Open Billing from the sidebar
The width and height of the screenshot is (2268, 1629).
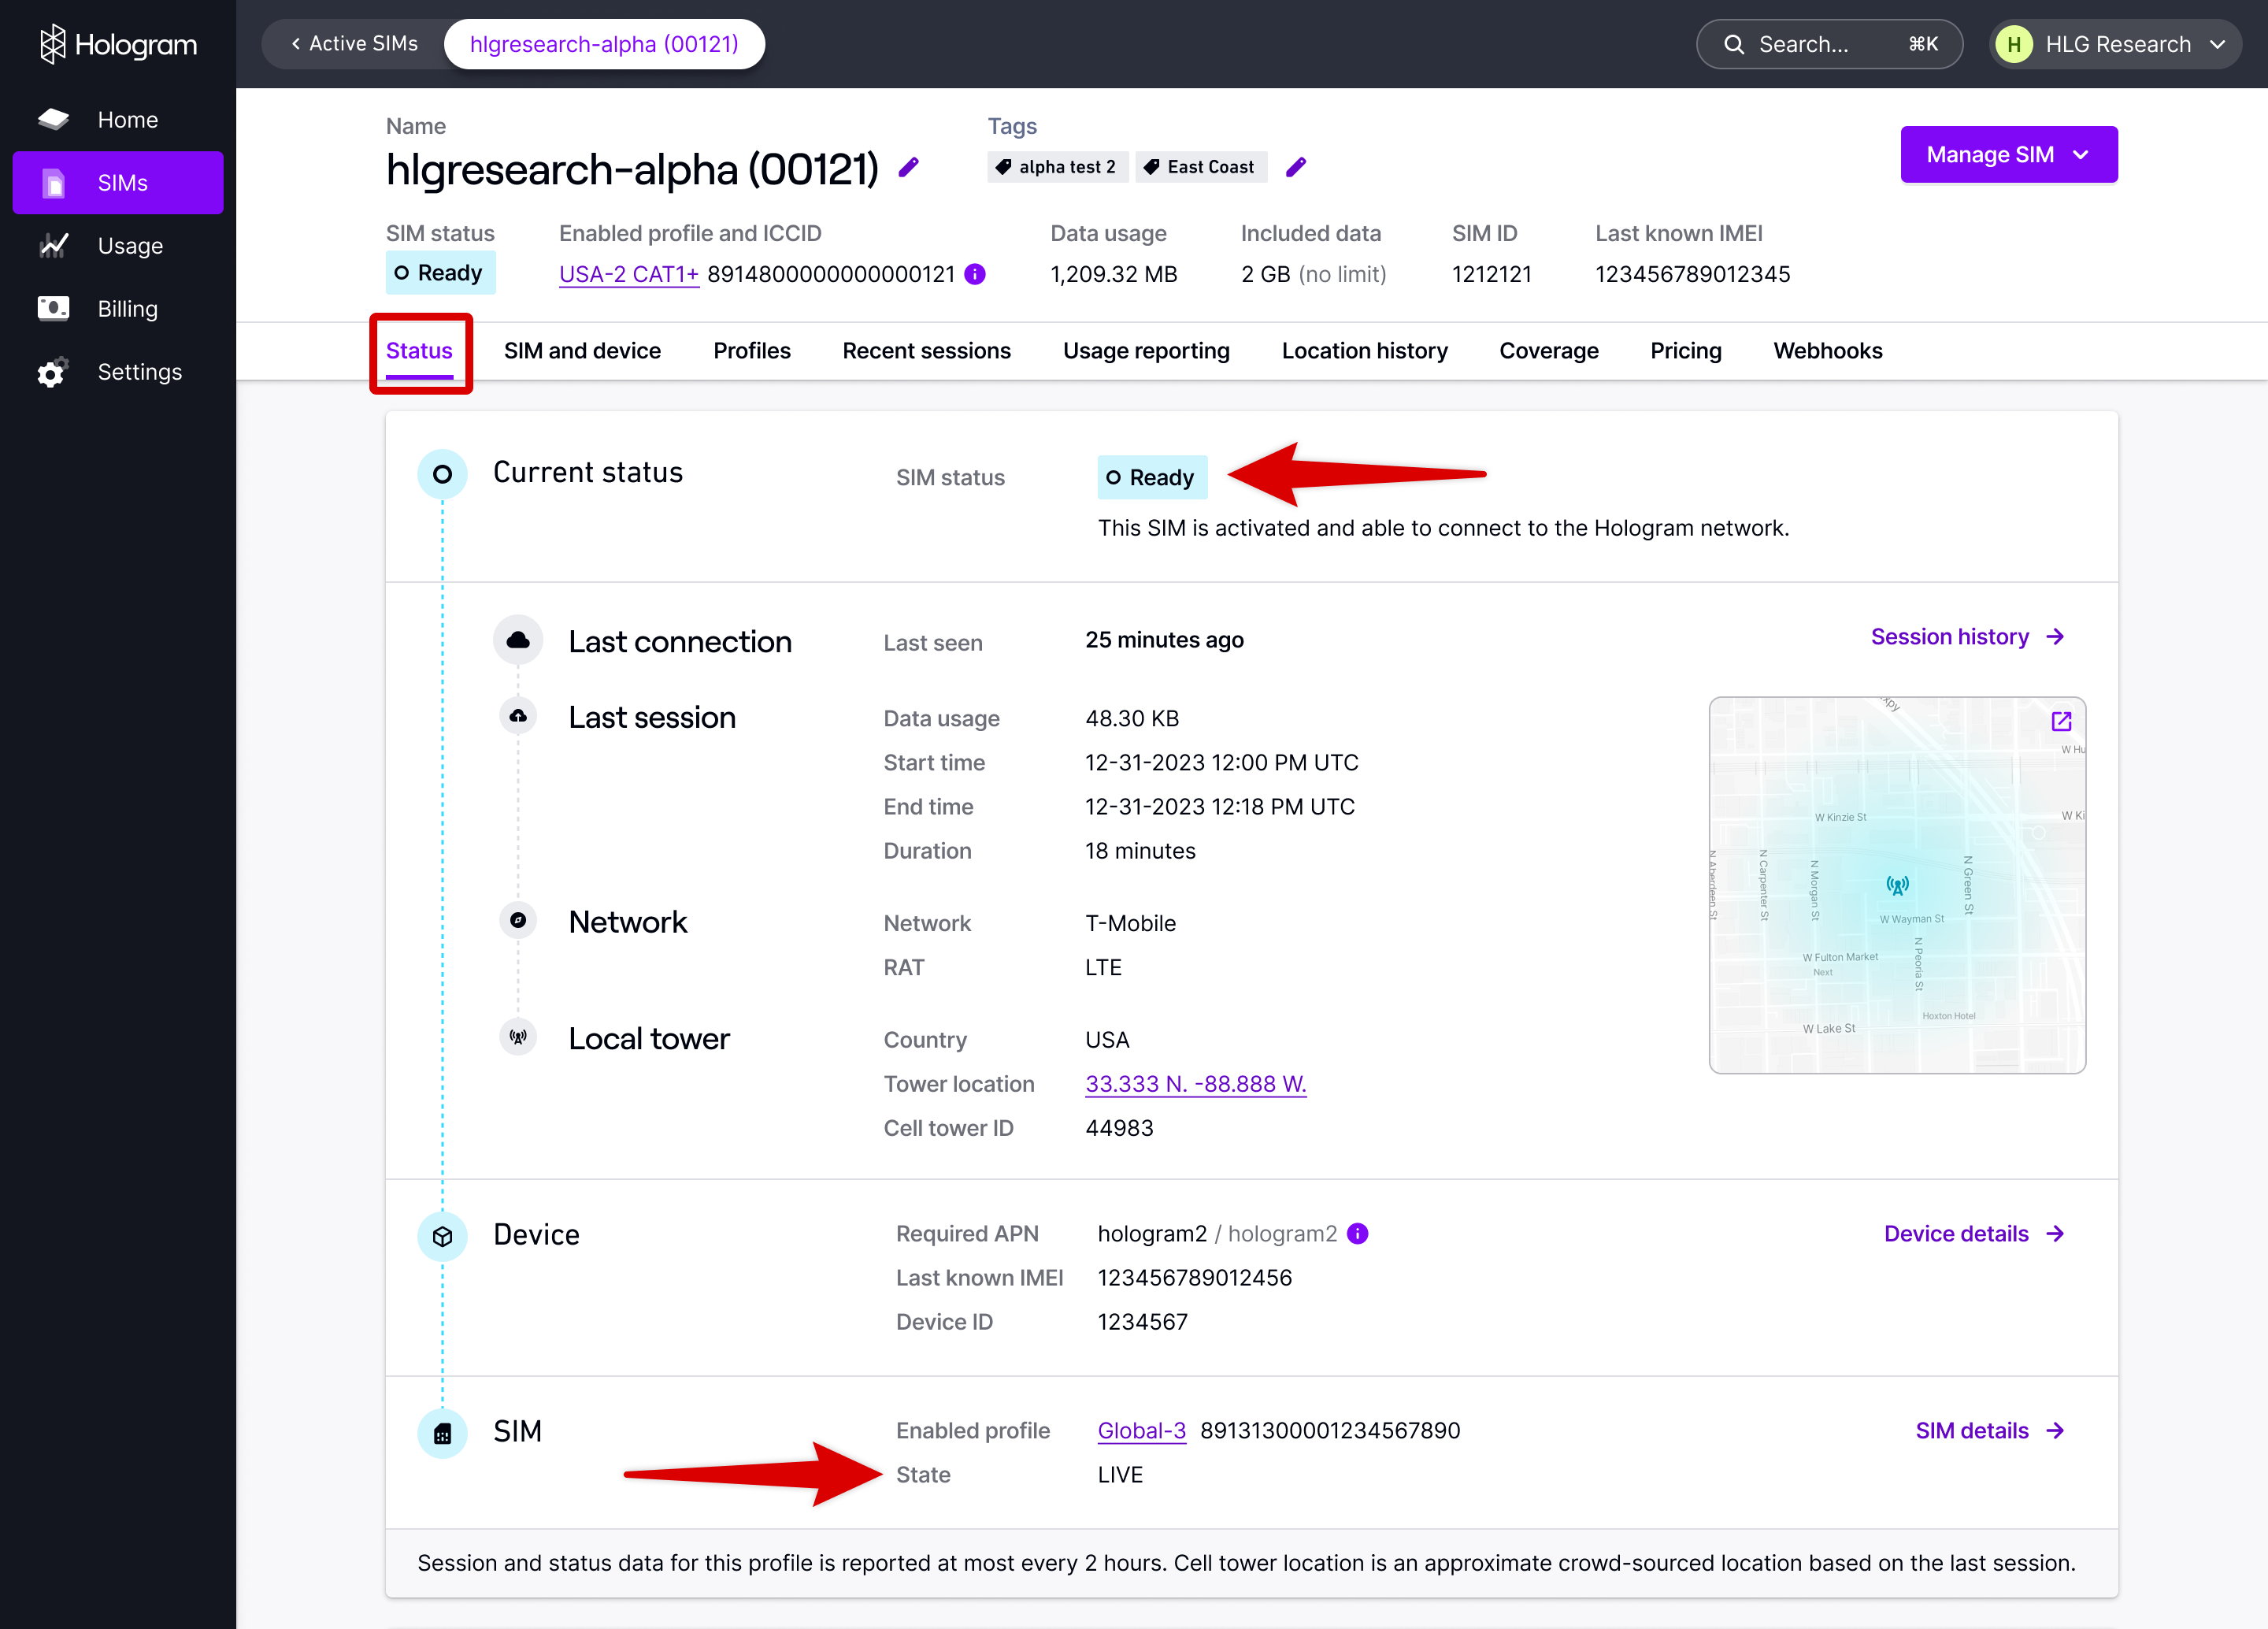119,308
